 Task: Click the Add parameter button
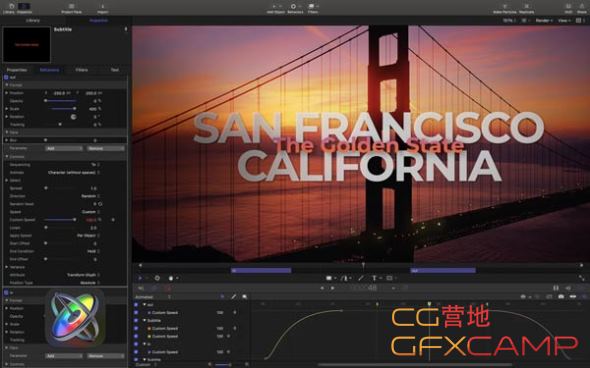point(64,148)
